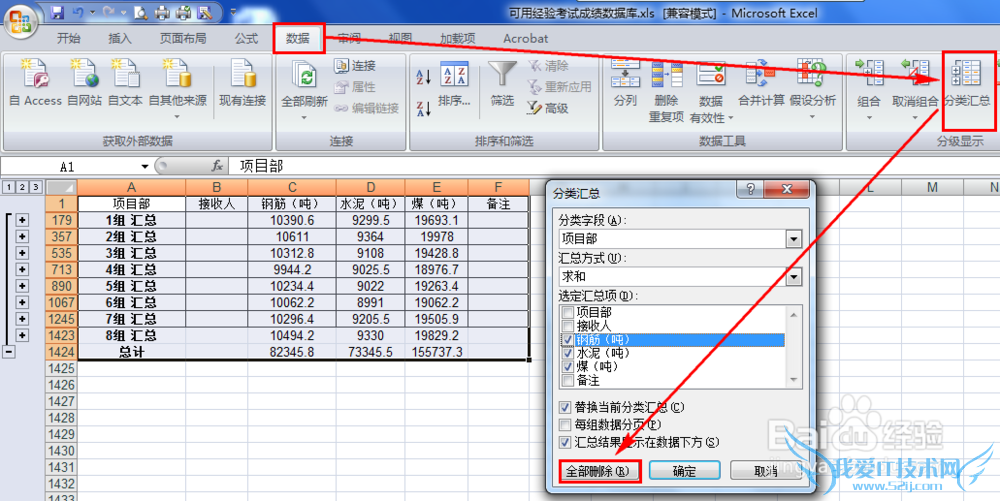Screen dimensions: 1000x501
Task: Switch to the 插入 ribbon tab
Action: 119,39
